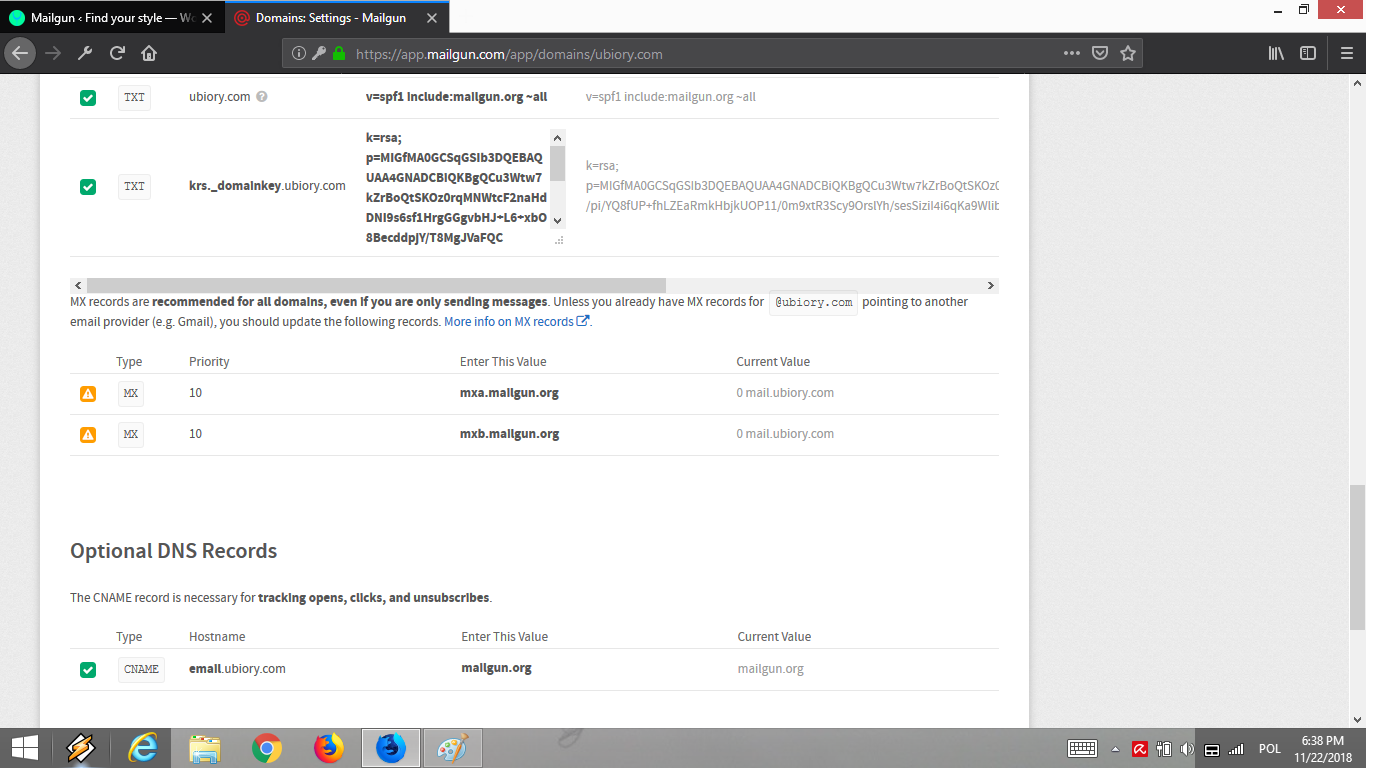This screenshot has height=768, width=1388.
Task: Go back to the previous page
Action: (21, 53)
